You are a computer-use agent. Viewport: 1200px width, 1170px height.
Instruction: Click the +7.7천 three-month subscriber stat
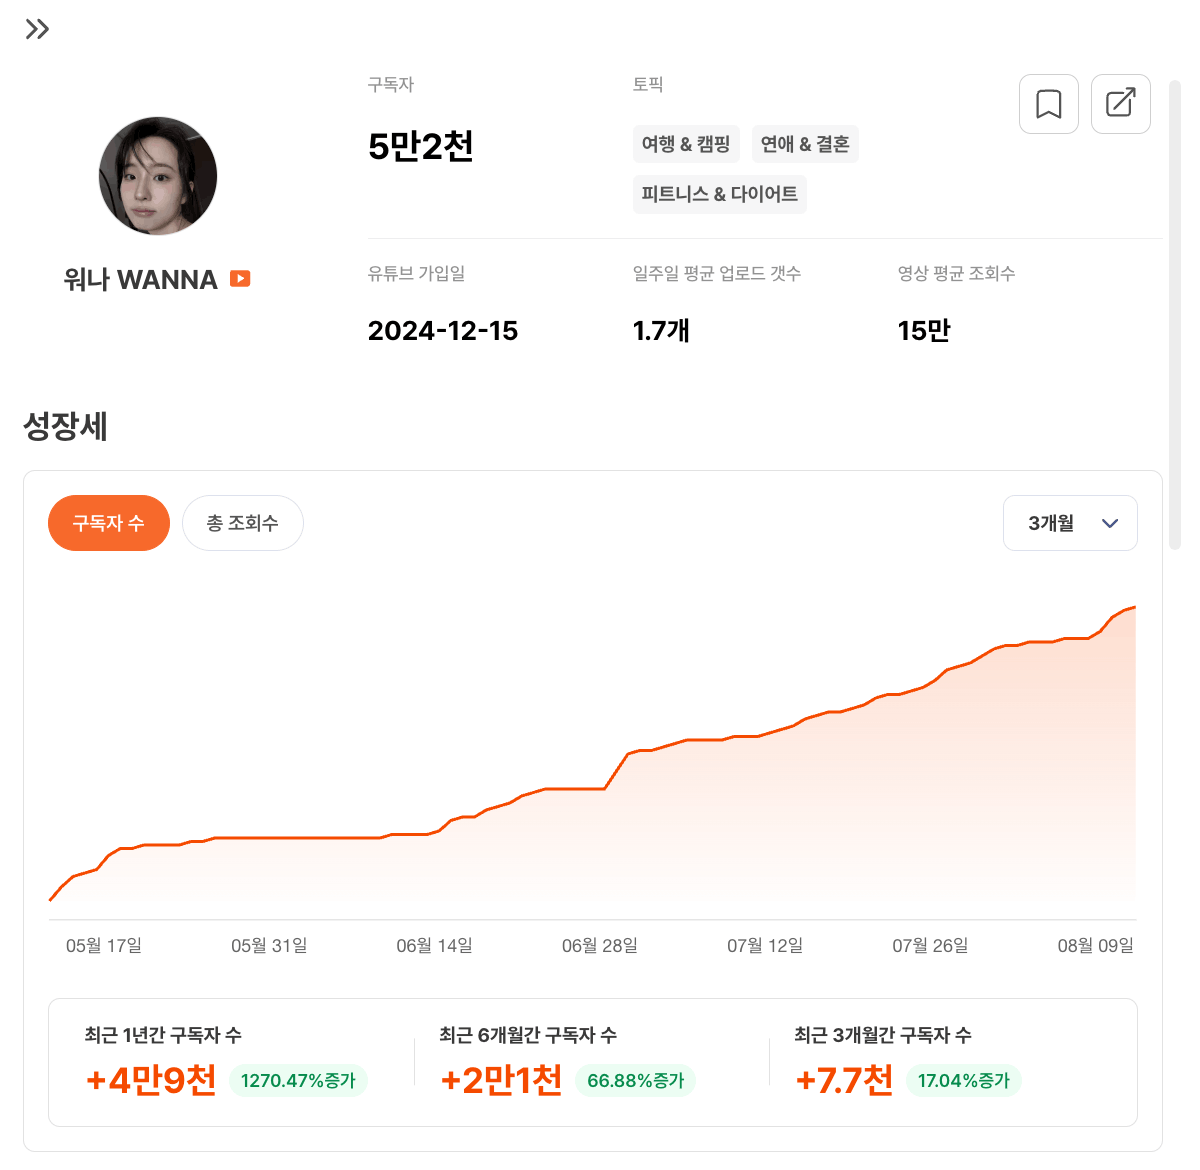844,1080
